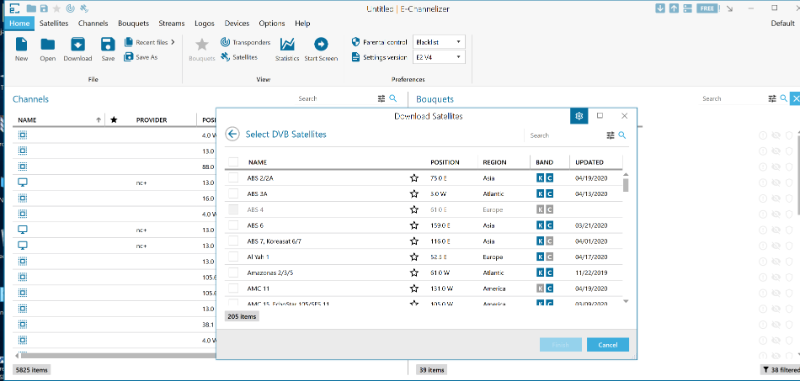
Task: Click the satellite icon in the title bar
Action: (x=84, y=8)
